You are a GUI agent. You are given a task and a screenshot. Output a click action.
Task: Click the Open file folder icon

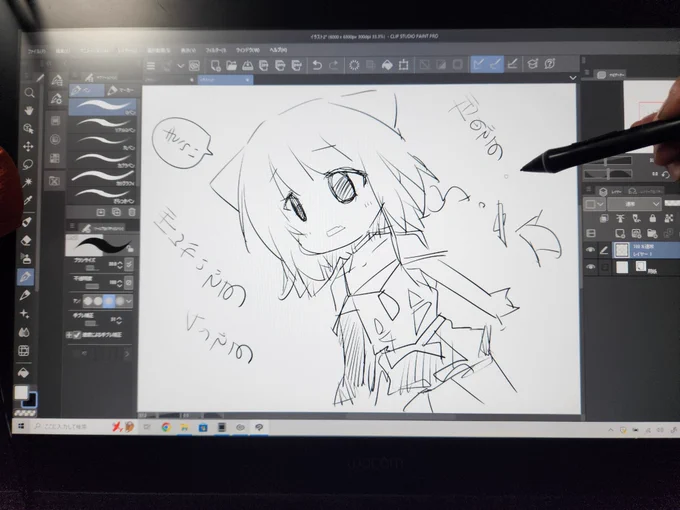click(232, 65)
